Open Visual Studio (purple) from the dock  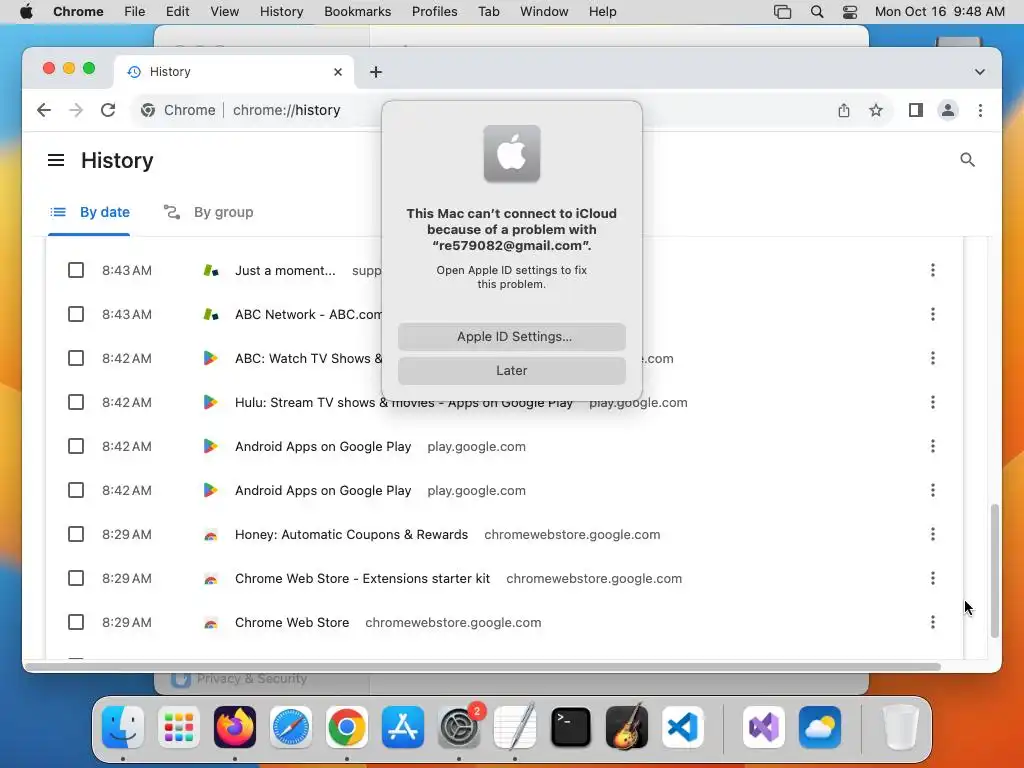763,727
